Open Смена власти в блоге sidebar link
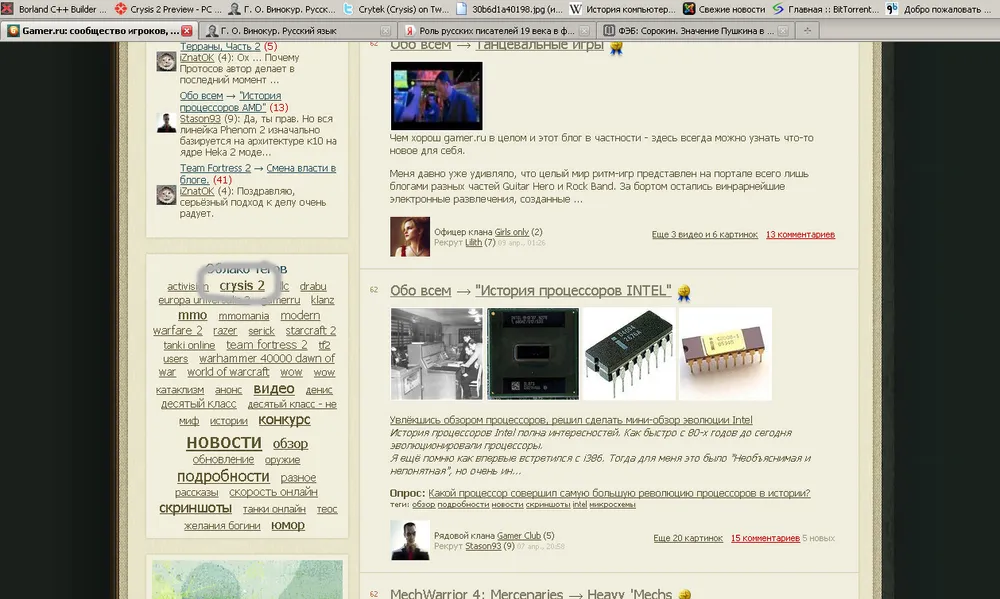The width and height of the screenshot is (1000, 599). tap(258, 174)
